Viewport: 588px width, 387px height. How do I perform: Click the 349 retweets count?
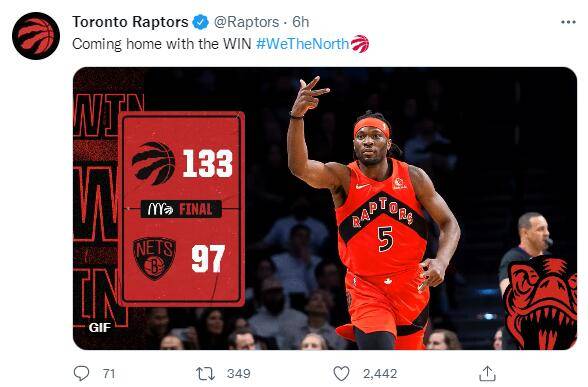tap(238, 374)
